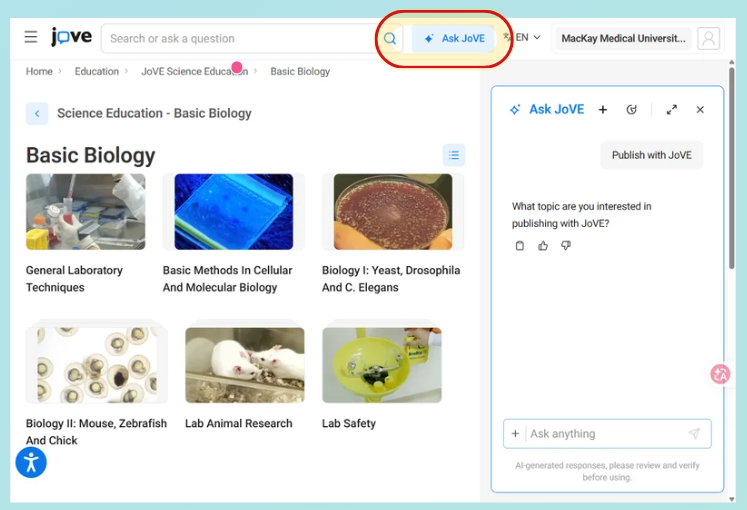Click the back chevron beside Science Education

click(37, 113)
